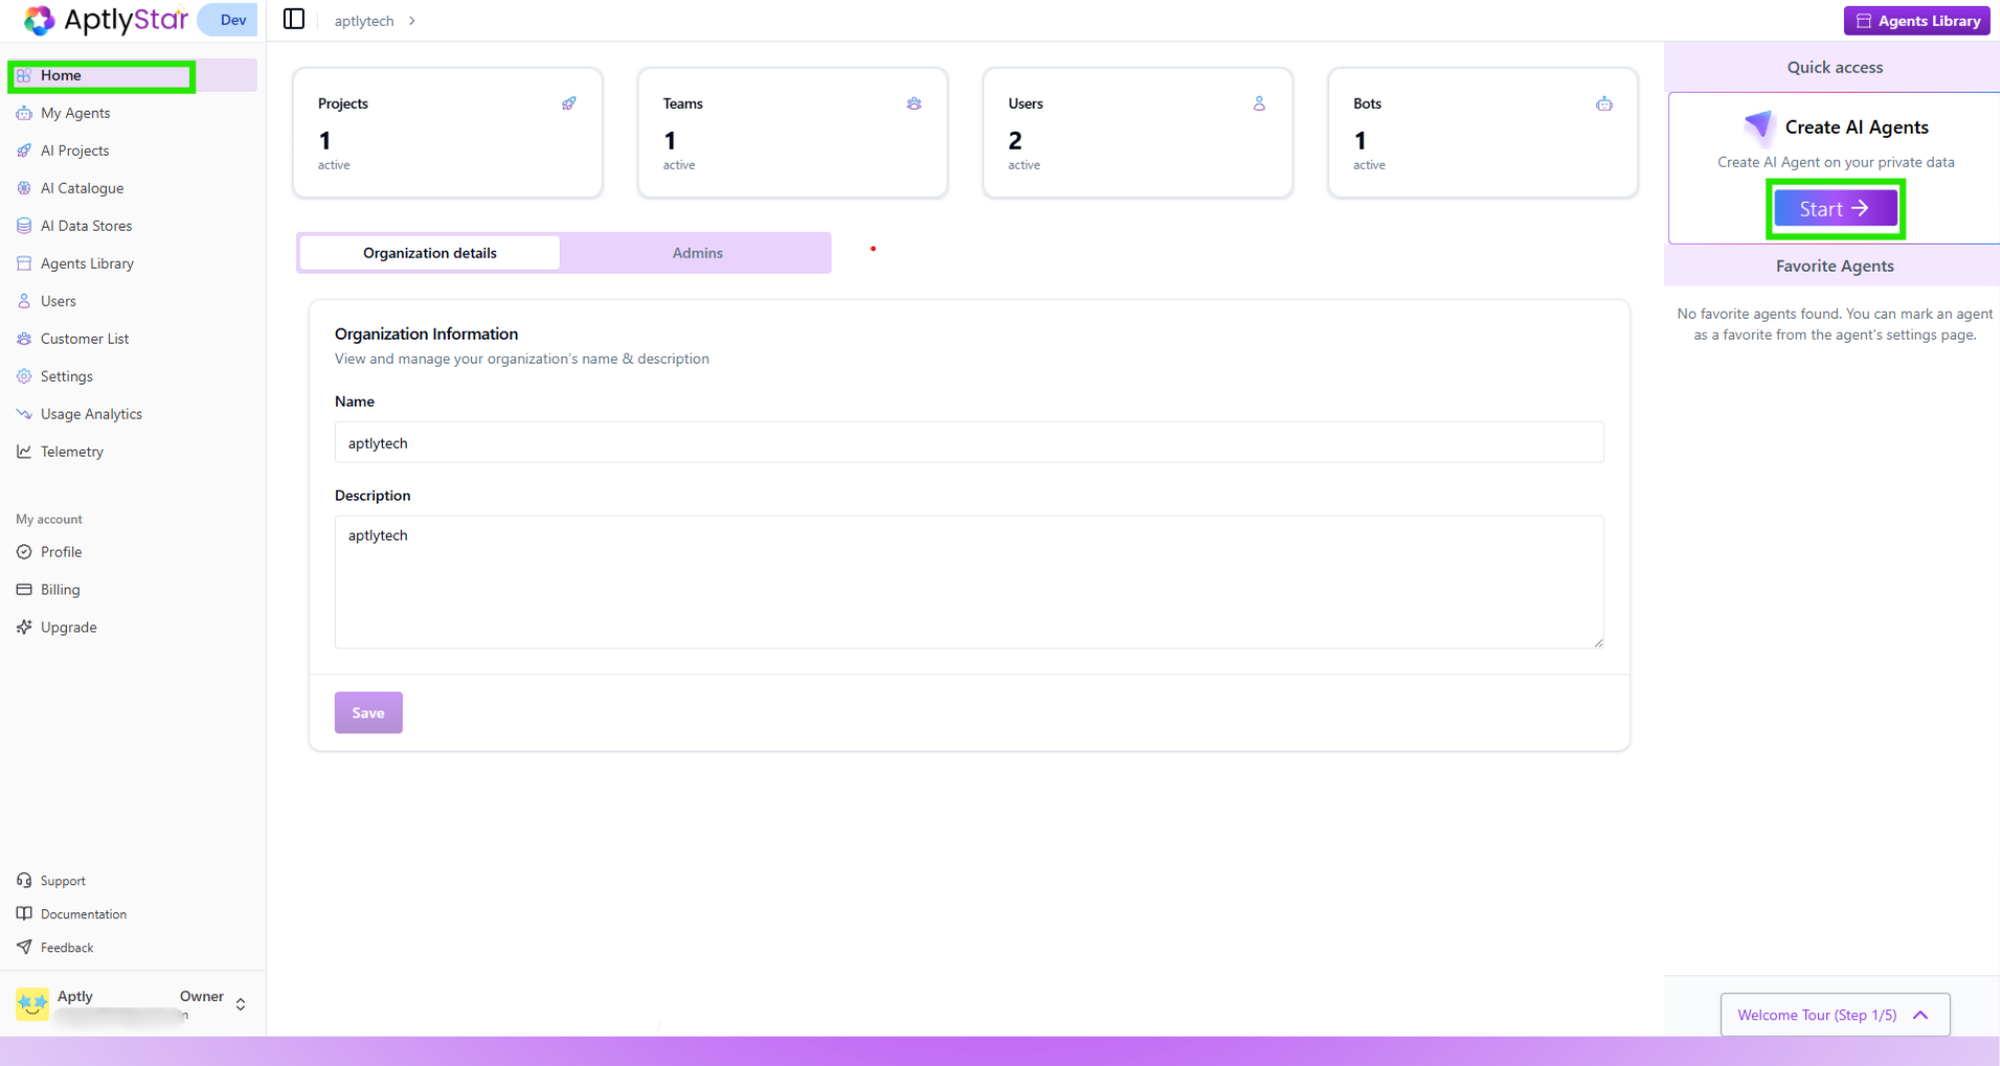Viewport: 2000px width, 1066px height.
Task: Click the Welcome Tour (Step 1/5) label
Action: pyautogui.click(x=1817, y=1015)
